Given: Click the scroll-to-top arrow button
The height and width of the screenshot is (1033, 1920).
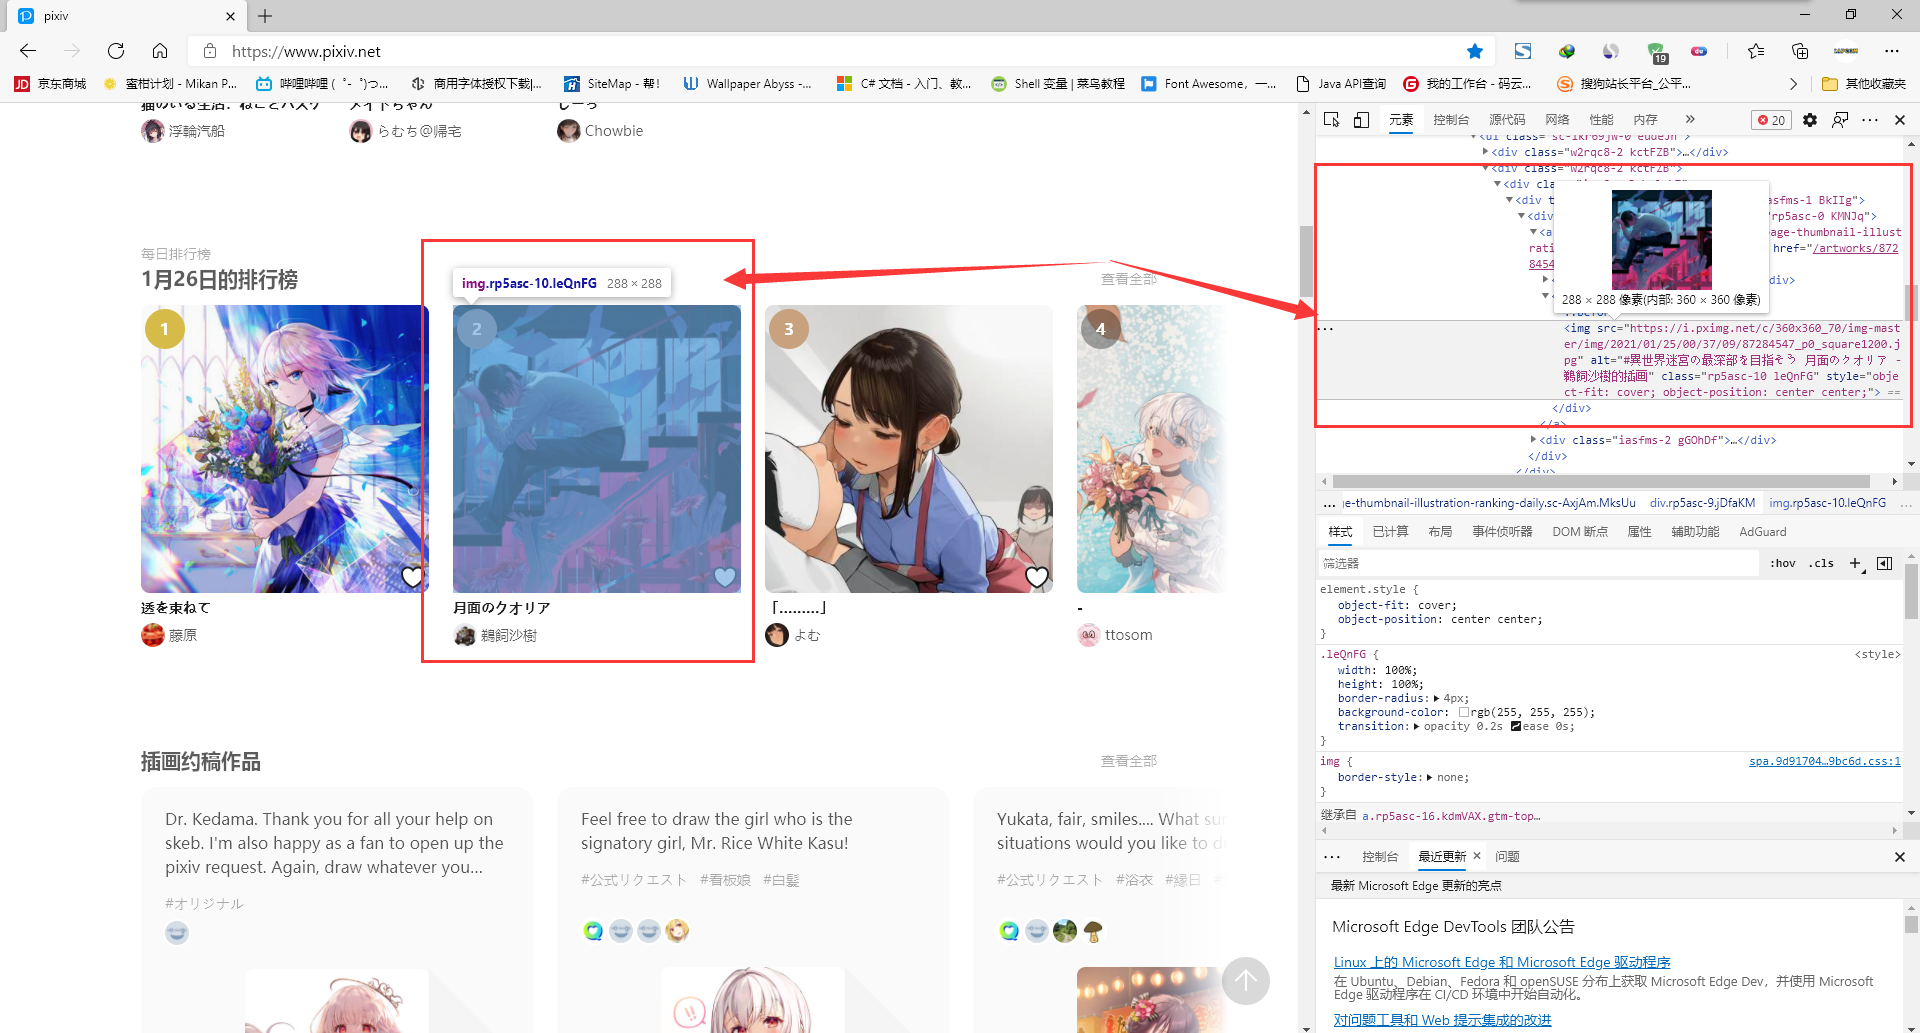Looking at the screenshot, I should point(1245,981).
